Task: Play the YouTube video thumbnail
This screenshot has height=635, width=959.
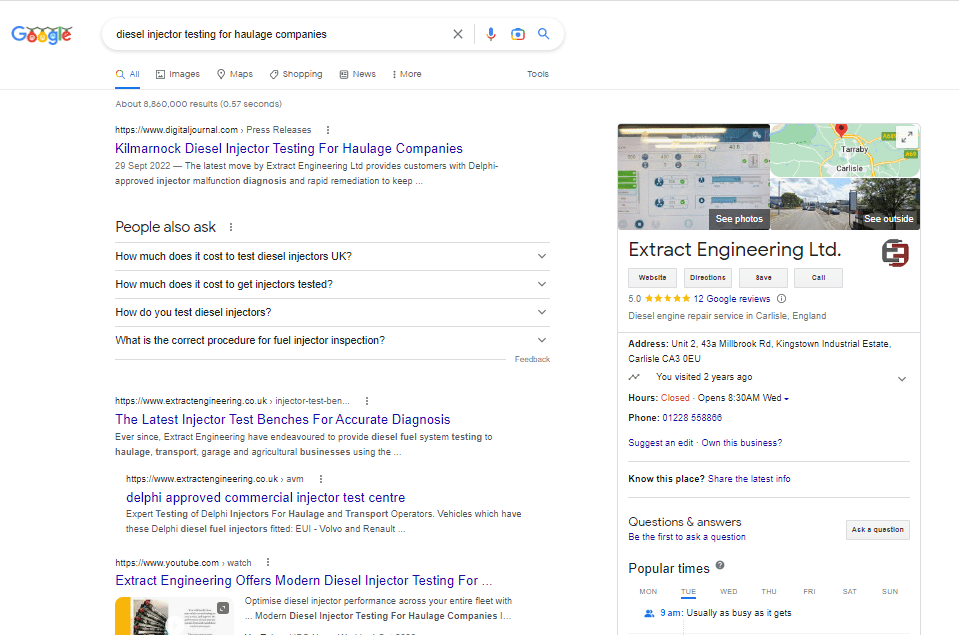Action: pyautogui.click(x=174, y=616)
